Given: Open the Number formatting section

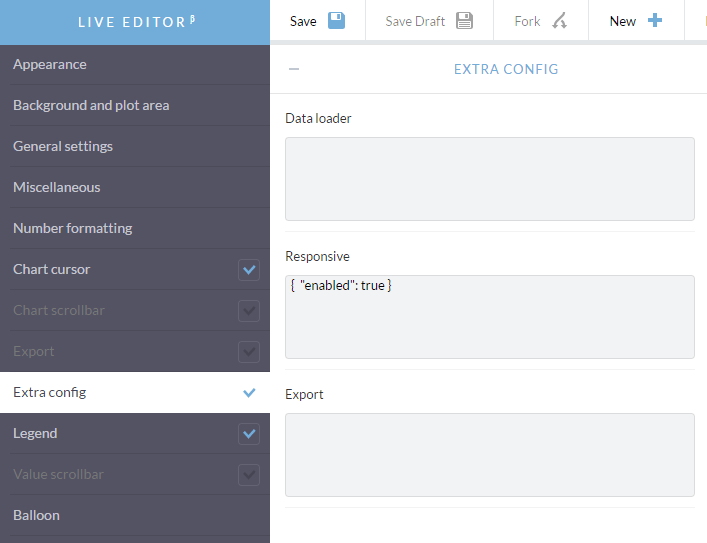Looking at the screenshot, I should click(x=72, y=228).
